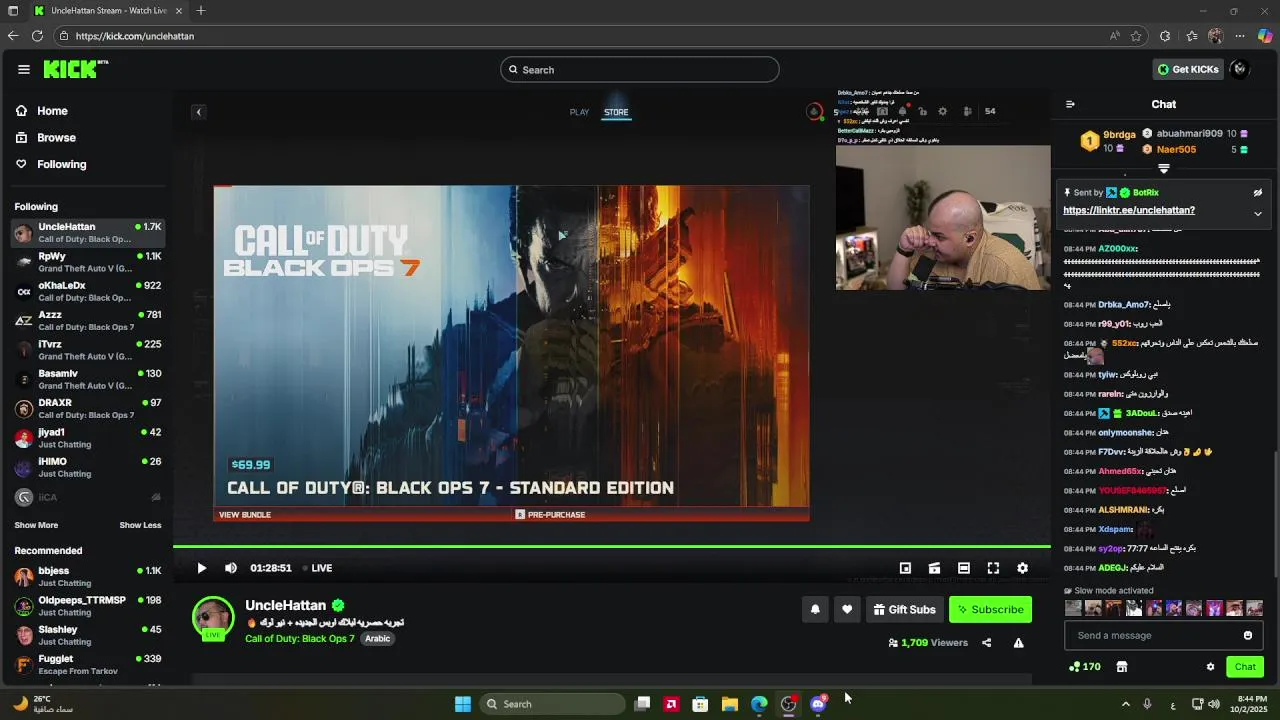Toggle theater mode
This screenshot has width=1280, height=720.
(964, 568)
